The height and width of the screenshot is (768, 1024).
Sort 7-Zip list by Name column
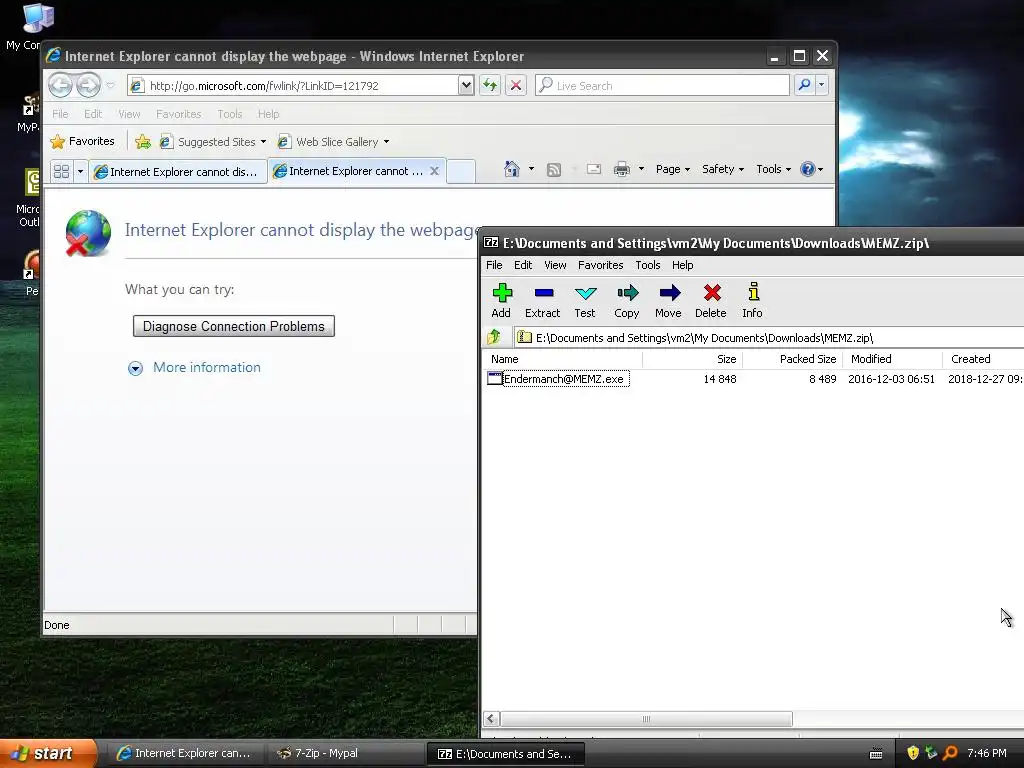[x=563, y=359]
